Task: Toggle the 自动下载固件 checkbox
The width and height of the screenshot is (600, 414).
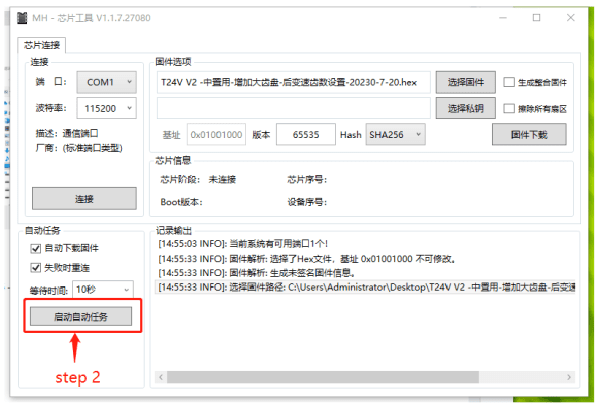Action: coord(35,249)
